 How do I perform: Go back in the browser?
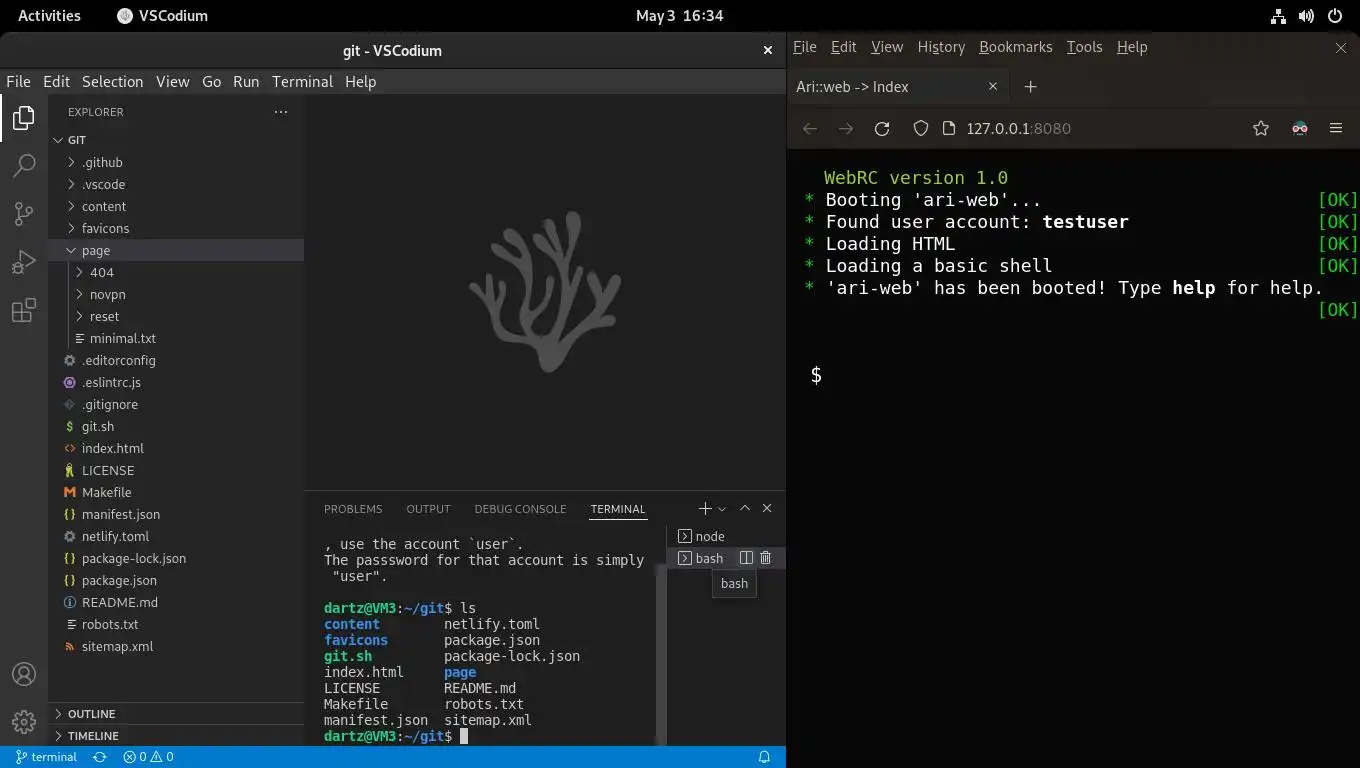pyautogui.click(x=810, y=128)
